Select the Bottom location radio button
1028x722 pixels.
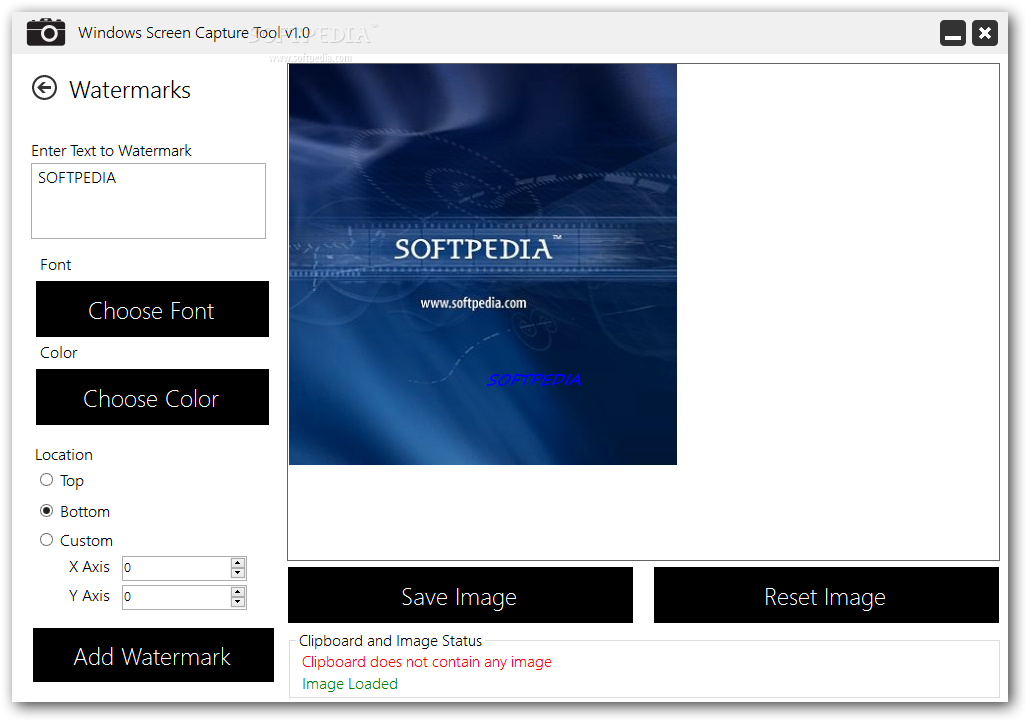(47, 511)
